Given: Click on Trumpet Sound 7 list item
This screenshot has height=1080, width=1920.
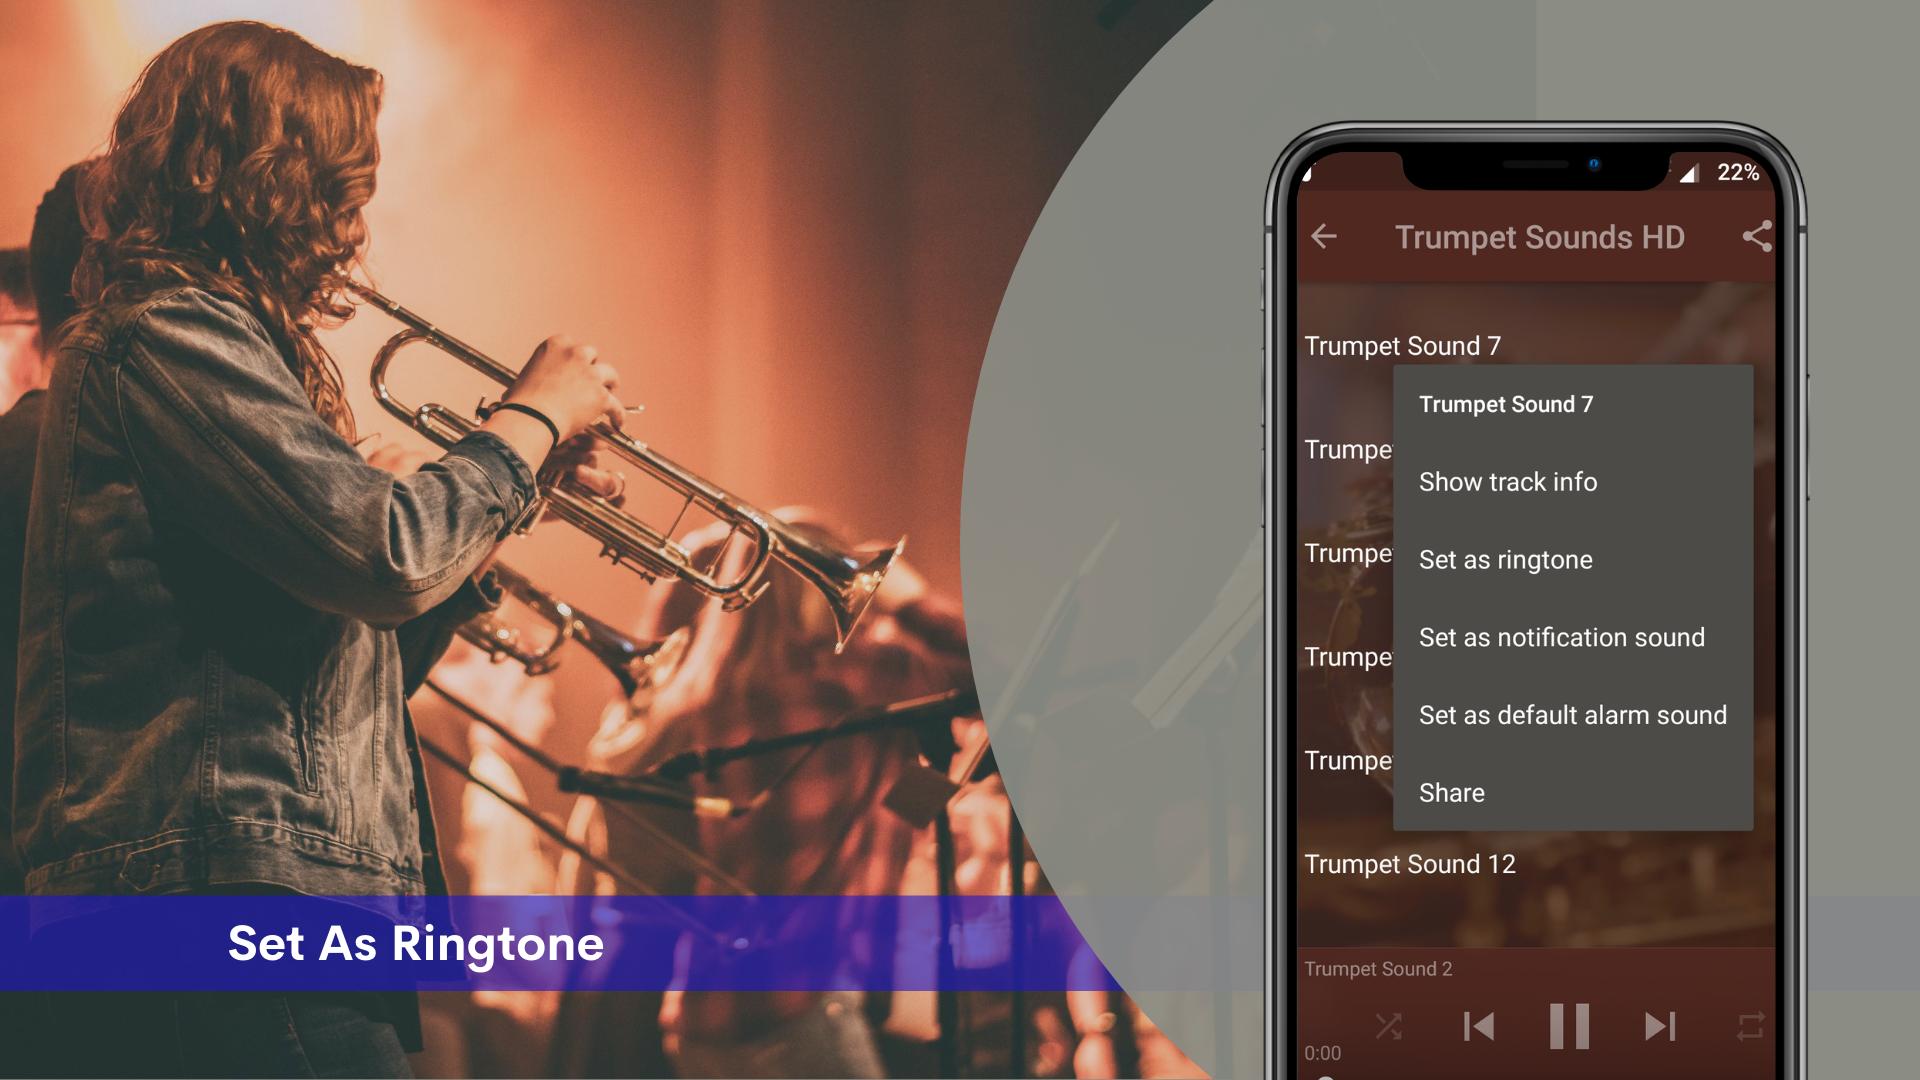Looking at the screenshot, I should point(1402,344).
